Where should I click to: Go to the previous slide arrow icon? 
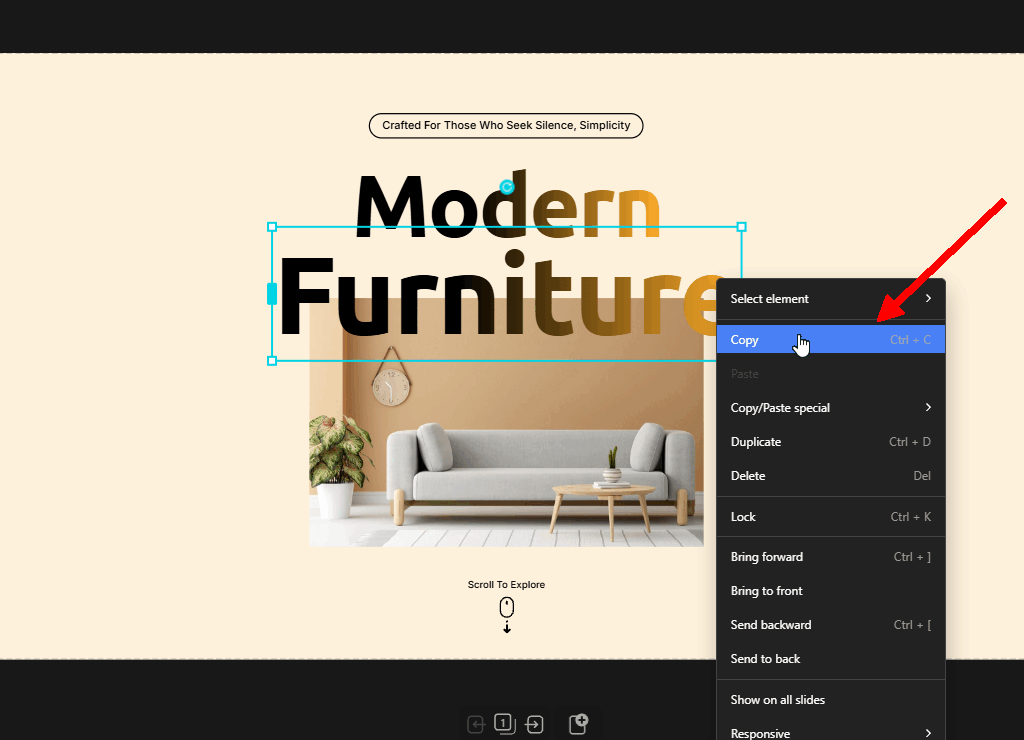(x=476, y=724)
